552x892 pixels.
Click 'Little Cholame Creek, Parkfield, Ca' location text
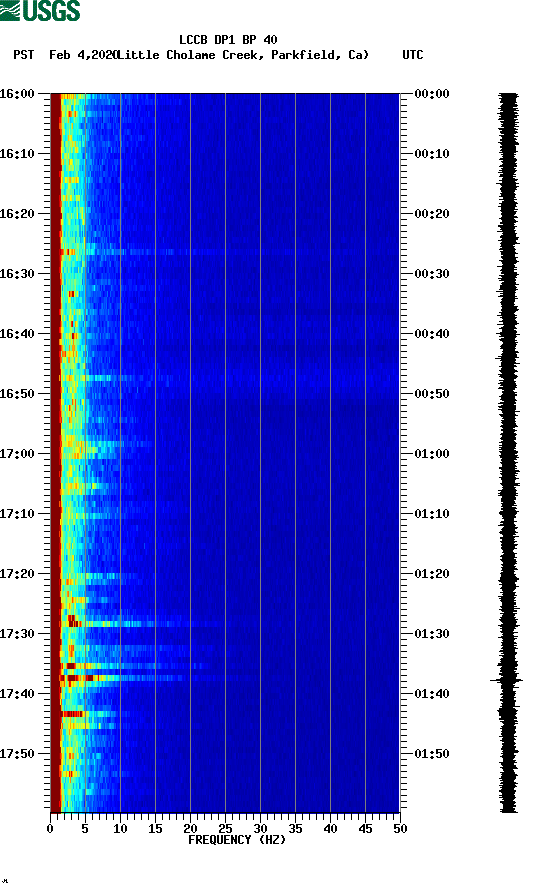click(x=244, y=55)
